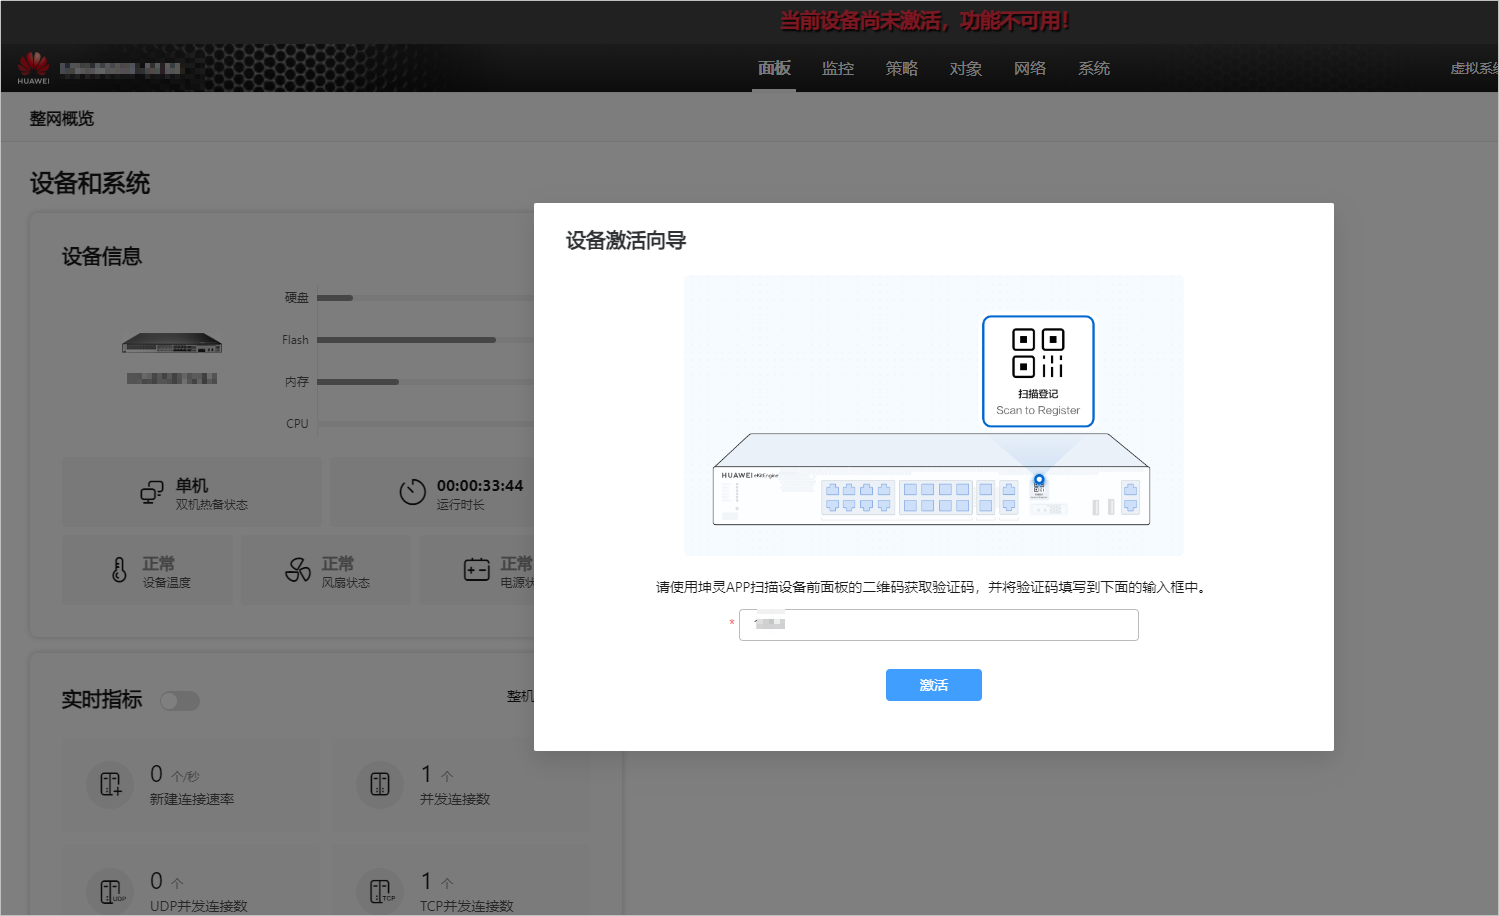1499x916 pixels.
Task: Toggle the 实时指标 switch
Action: pos(180,701)
